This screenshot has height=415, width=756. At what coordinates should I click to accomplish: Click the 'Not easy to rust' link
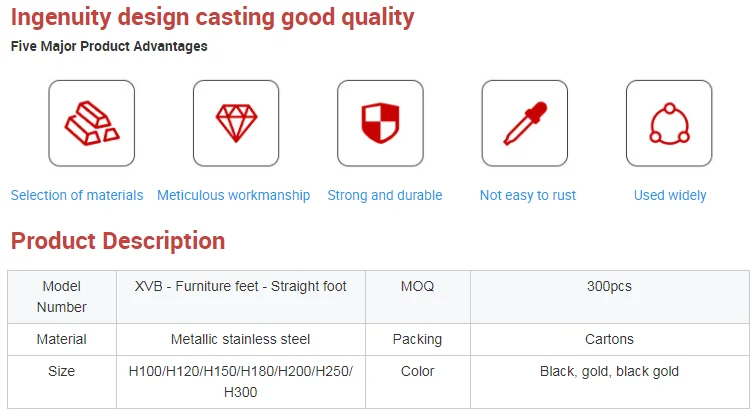coord(528,195)
